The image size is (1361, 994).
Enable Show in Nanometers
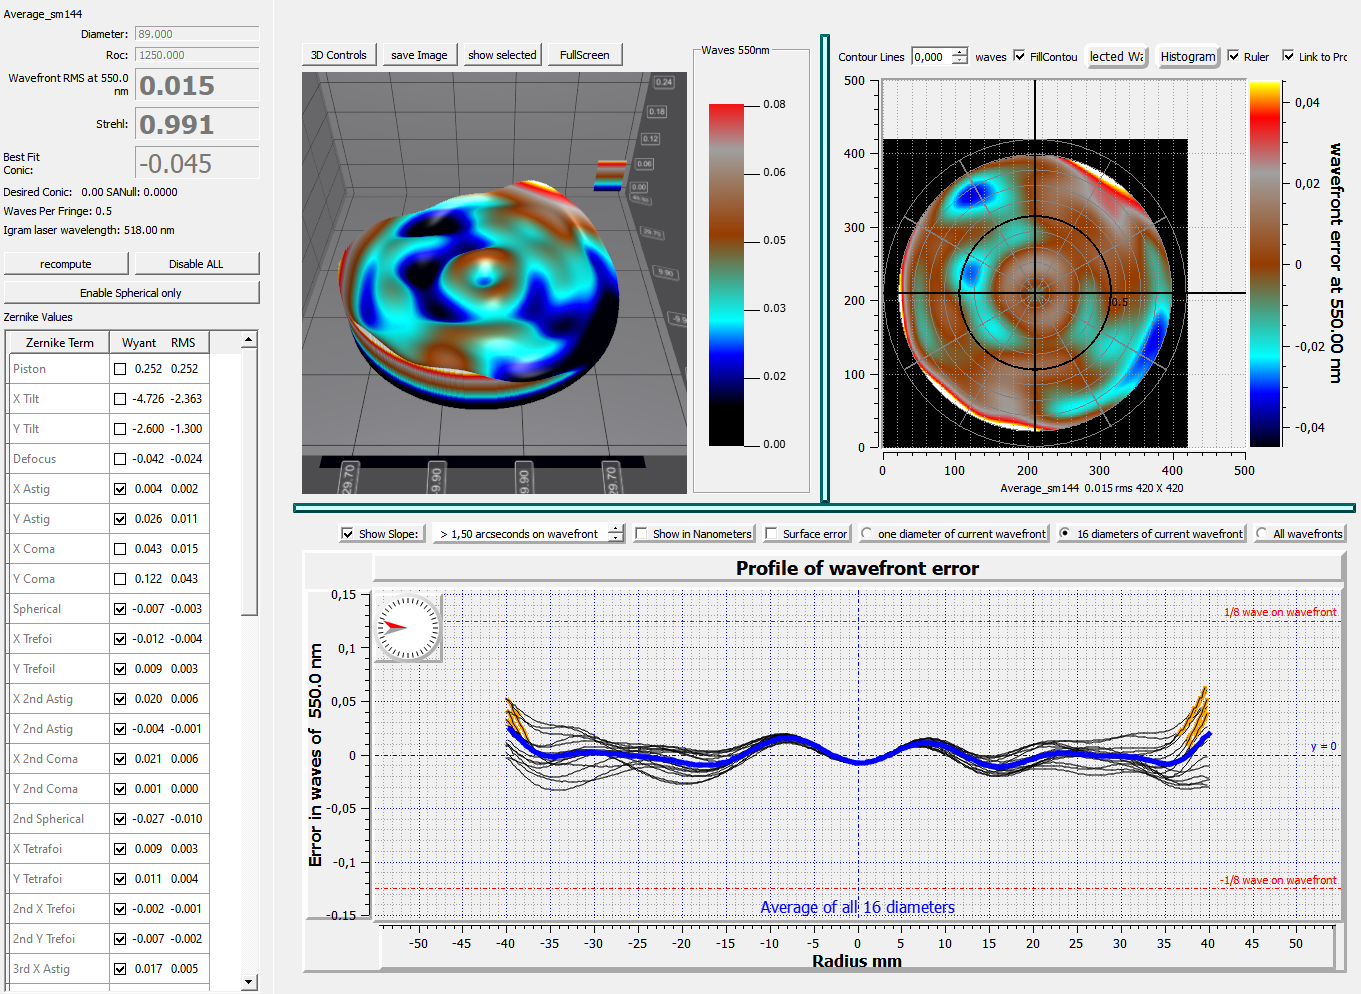point(641,534)
